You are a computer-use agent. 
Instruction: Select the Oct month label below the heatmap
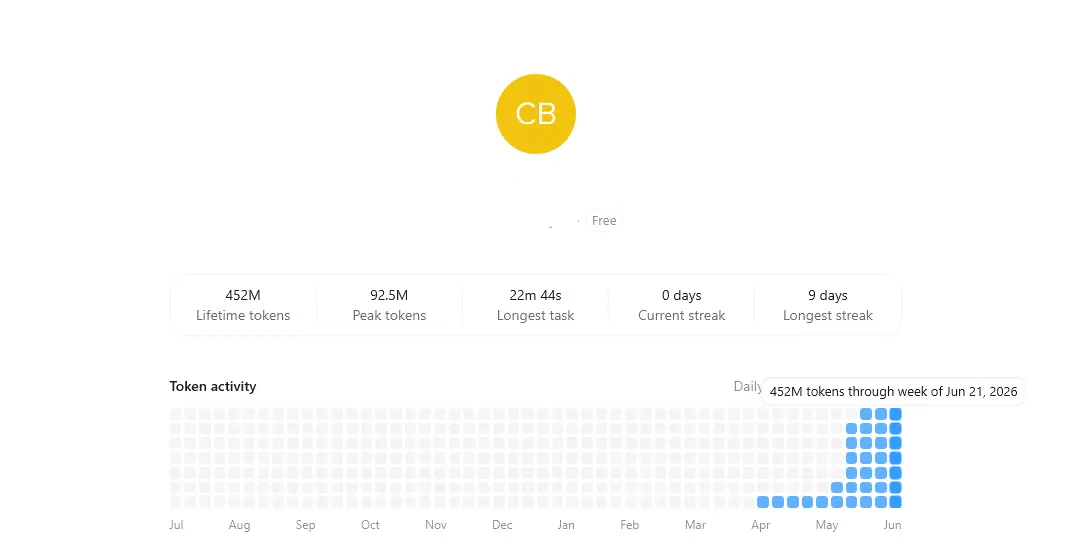point(370,525)
